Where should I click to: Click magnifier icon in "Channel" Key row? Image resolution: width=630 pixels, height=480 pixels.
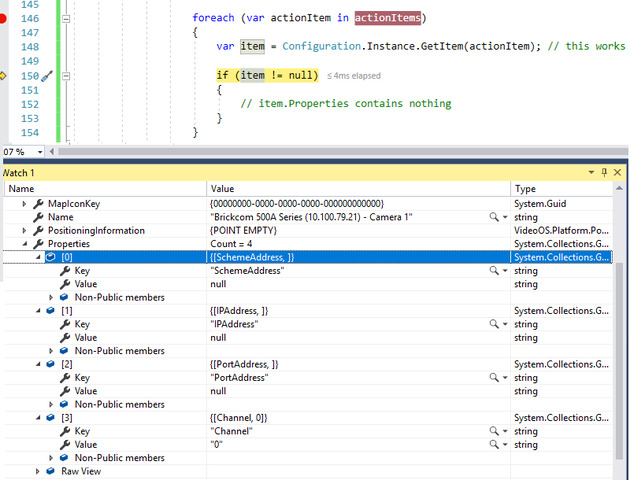coord(494,431)
